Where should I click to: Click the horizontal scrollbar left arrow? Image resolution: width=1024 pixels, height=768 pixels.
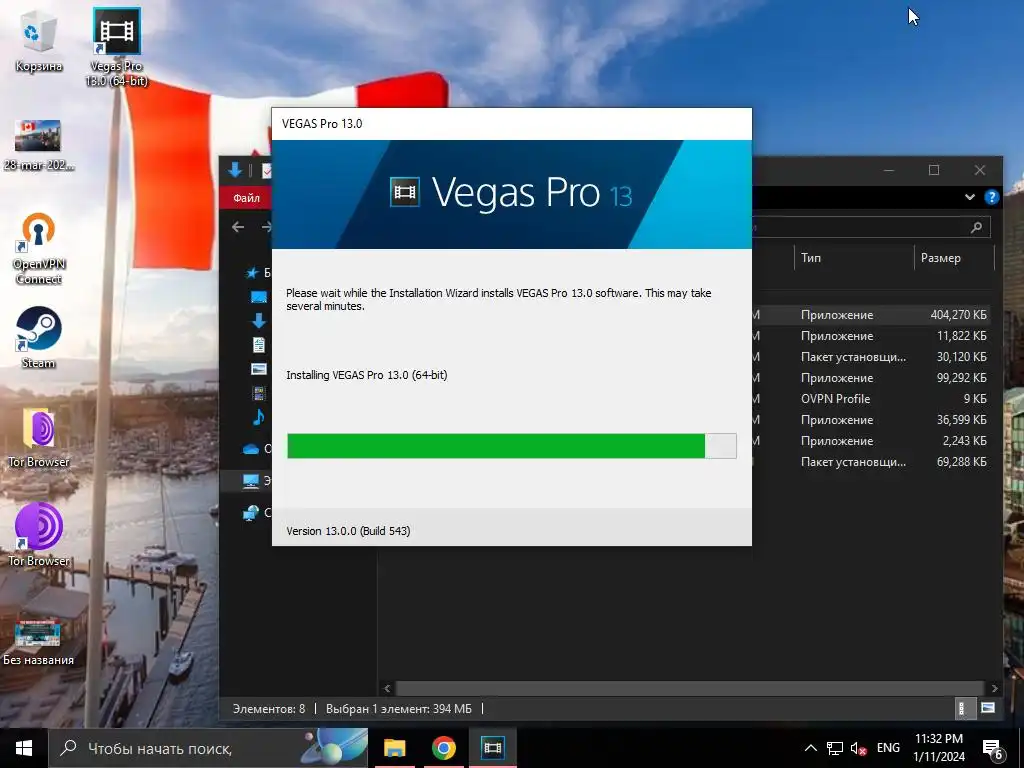(x=387, y=688)
